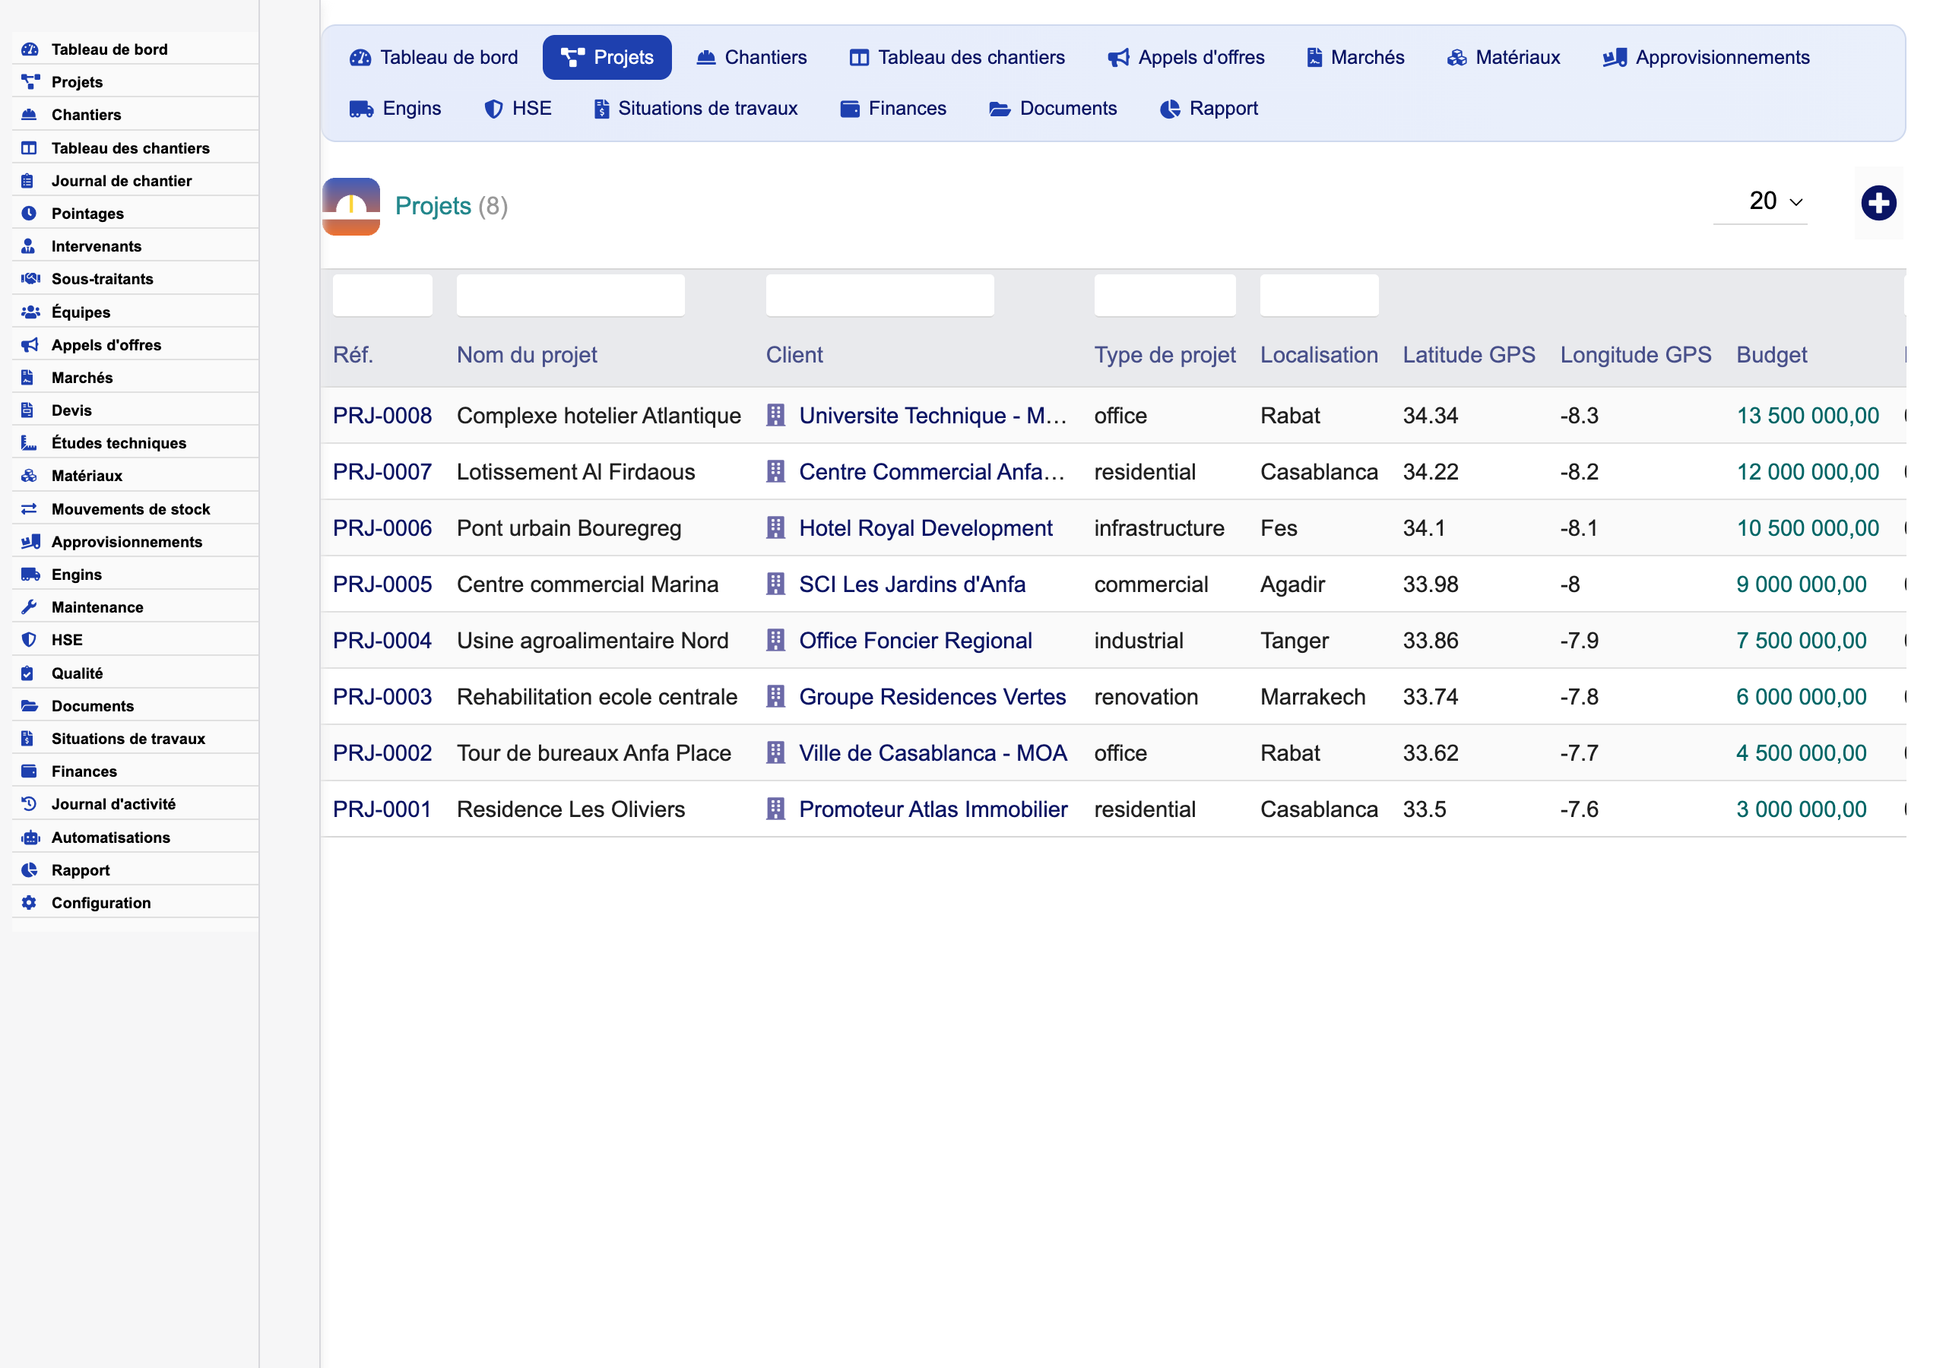Click the Maintenance wrench sidebar icon

[x=29, y=607]
